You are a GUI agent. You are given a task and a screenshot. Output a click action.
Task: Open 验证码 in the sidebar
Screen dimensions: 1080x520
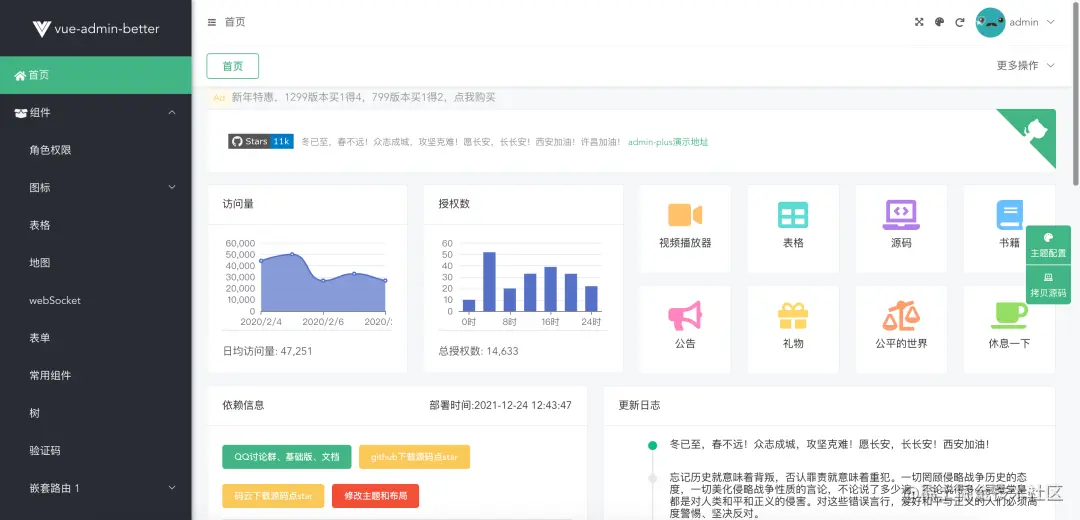pyautogui.click(x=96, y=450)
